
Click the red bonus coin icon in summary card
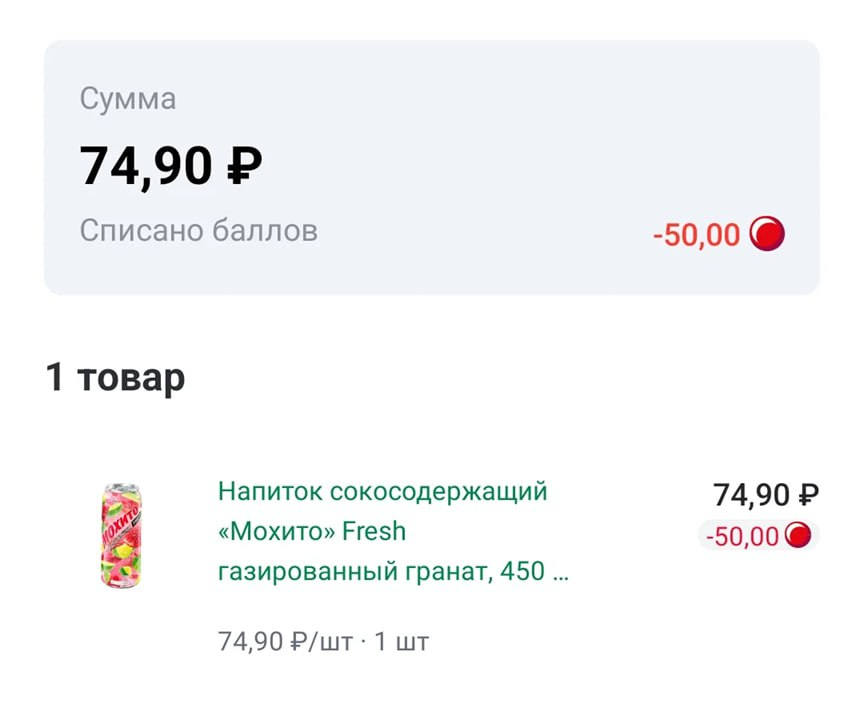pos(767,235)
